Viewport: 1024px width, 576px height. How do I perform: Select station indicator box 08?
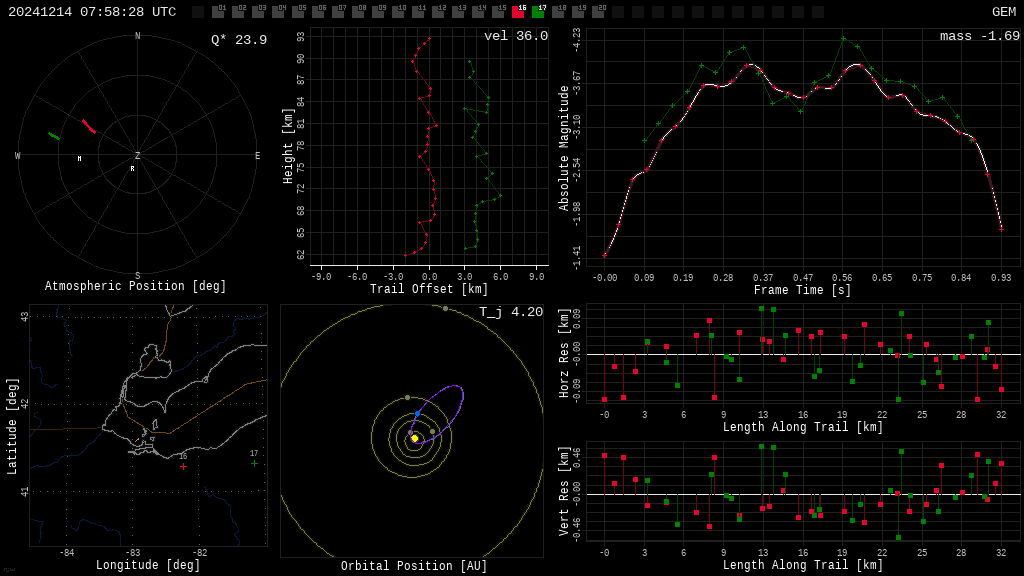[358, 11]
